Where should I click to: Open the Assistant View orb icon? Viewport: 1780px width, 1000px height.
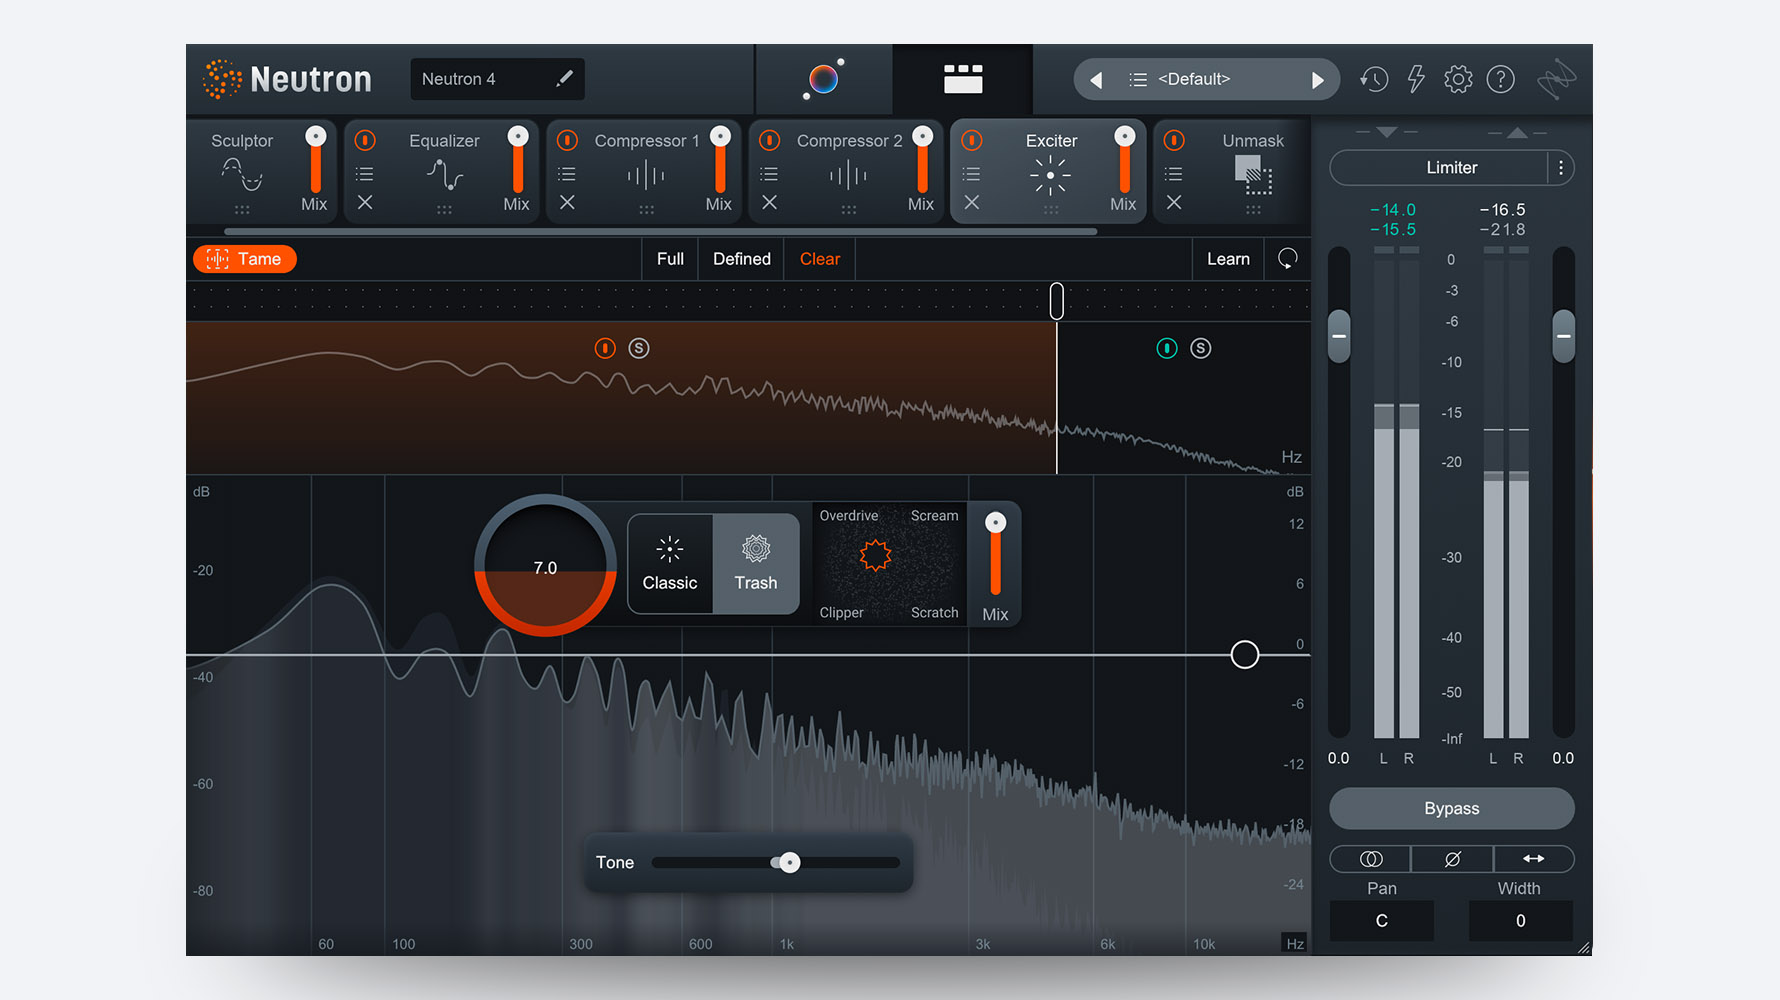pyautogui.click(x=823, y=79)
